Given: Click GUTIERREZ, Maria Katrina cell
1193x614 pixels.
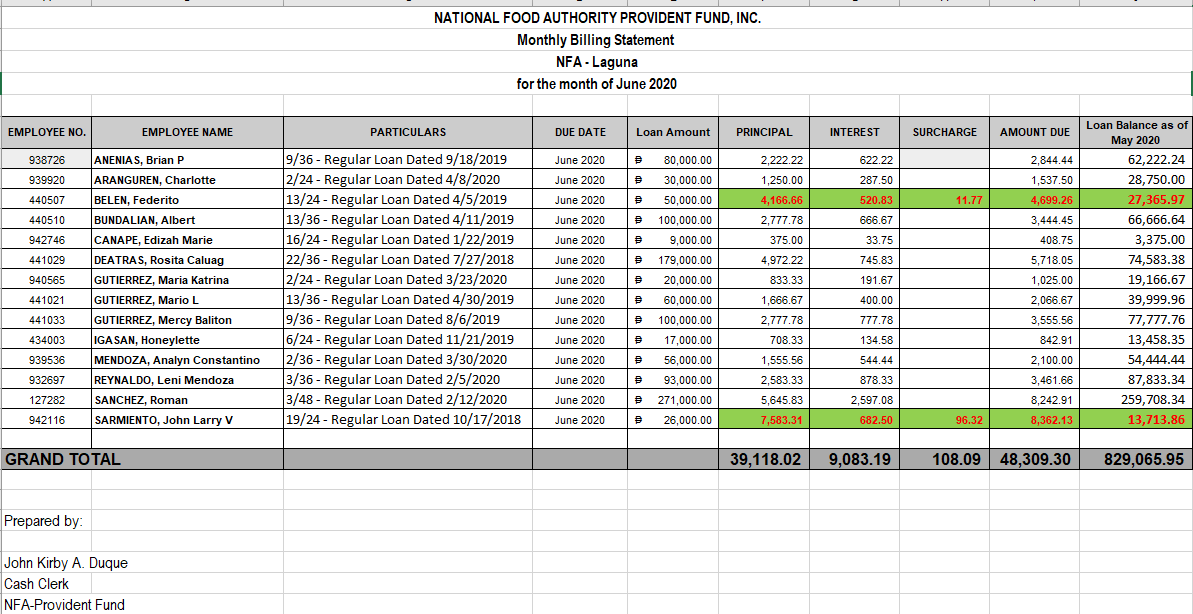Looking at the screenshot, I should (x=187, y=279).
